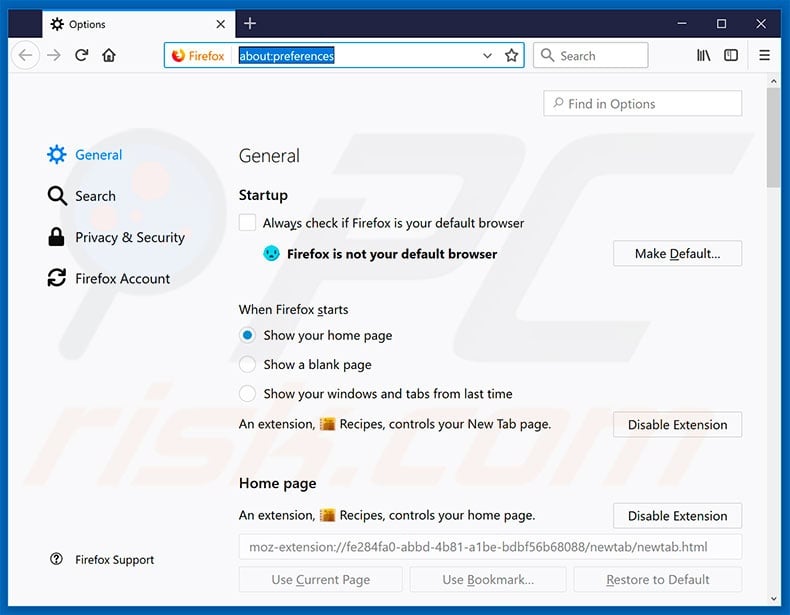The height and width of the screenshot is (615, 790).
Task: Click the 'Home page' heading
Action: click(278, 483)
